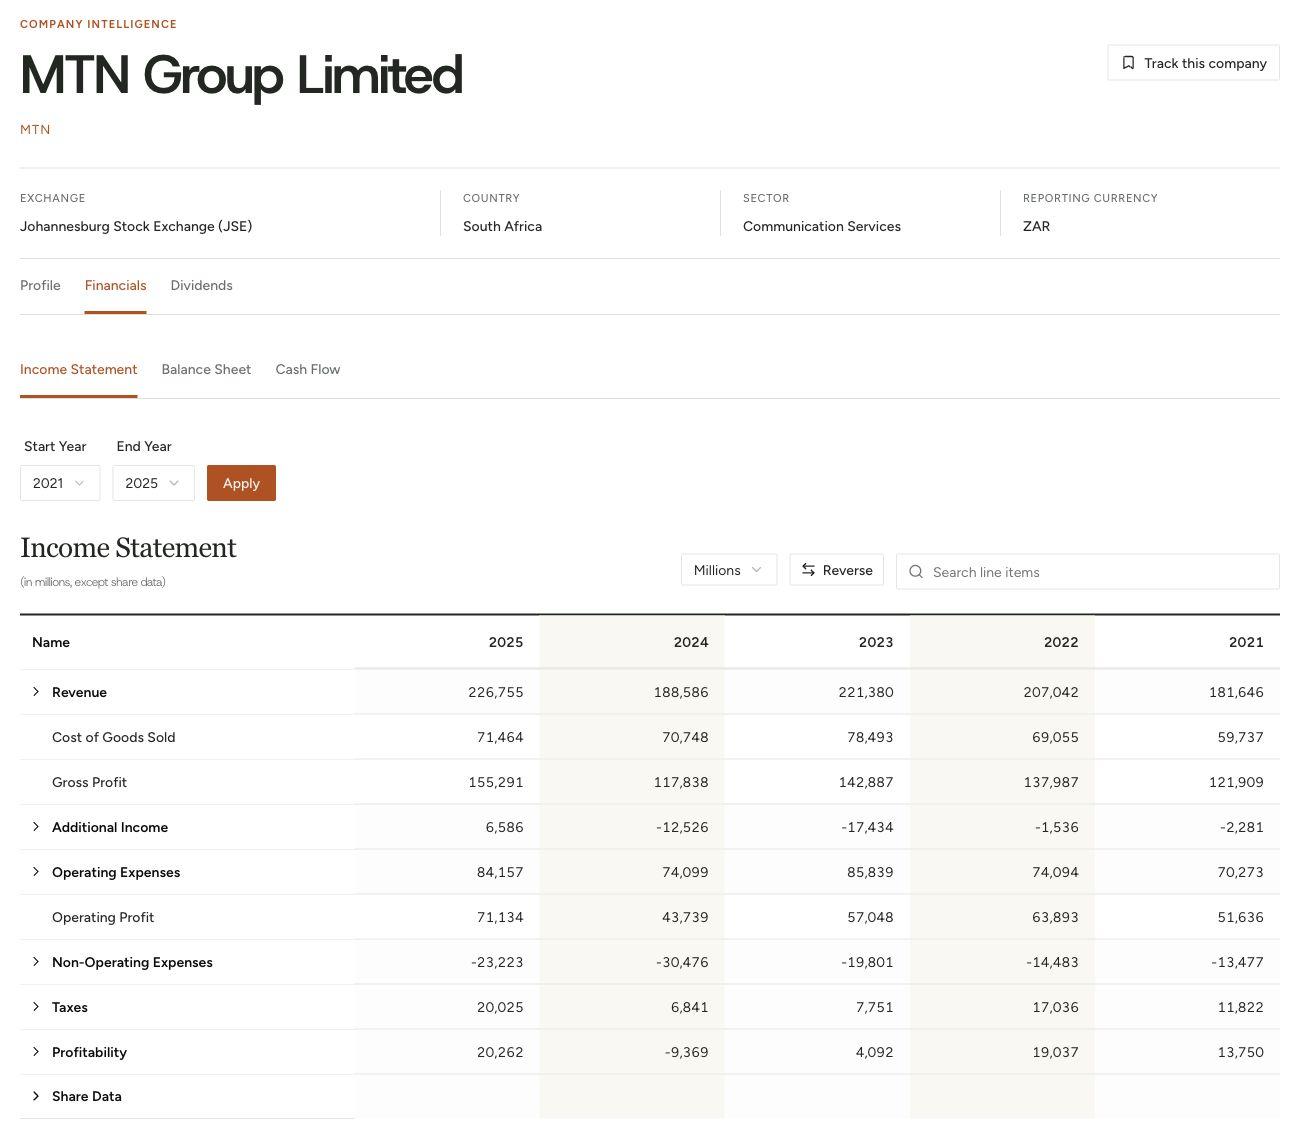1300x1140 pixels.
Task: Switch to the Balance Sheet tab
Action: coord(206,369)
